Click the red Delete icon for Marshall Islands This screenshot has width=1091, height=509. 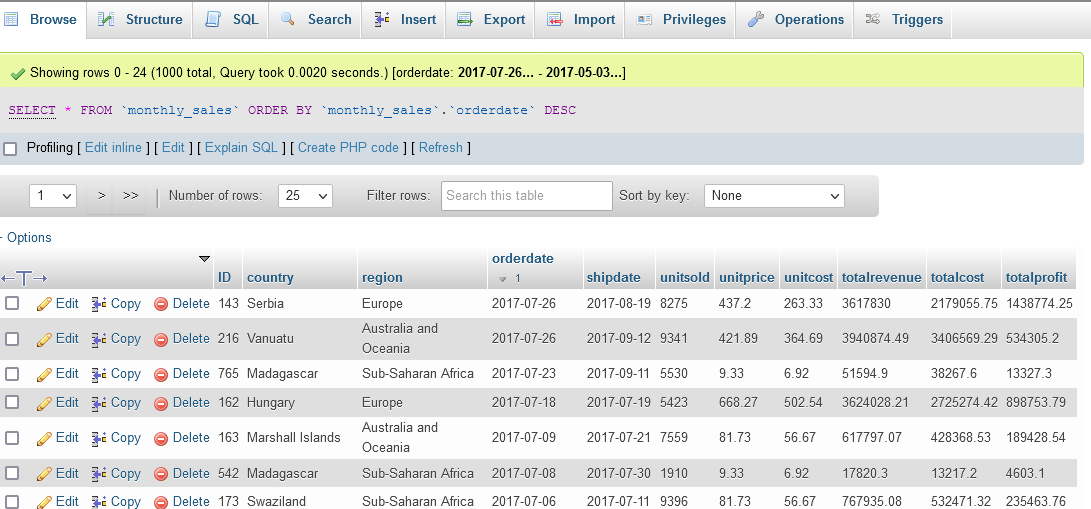[x=161, y=438]
